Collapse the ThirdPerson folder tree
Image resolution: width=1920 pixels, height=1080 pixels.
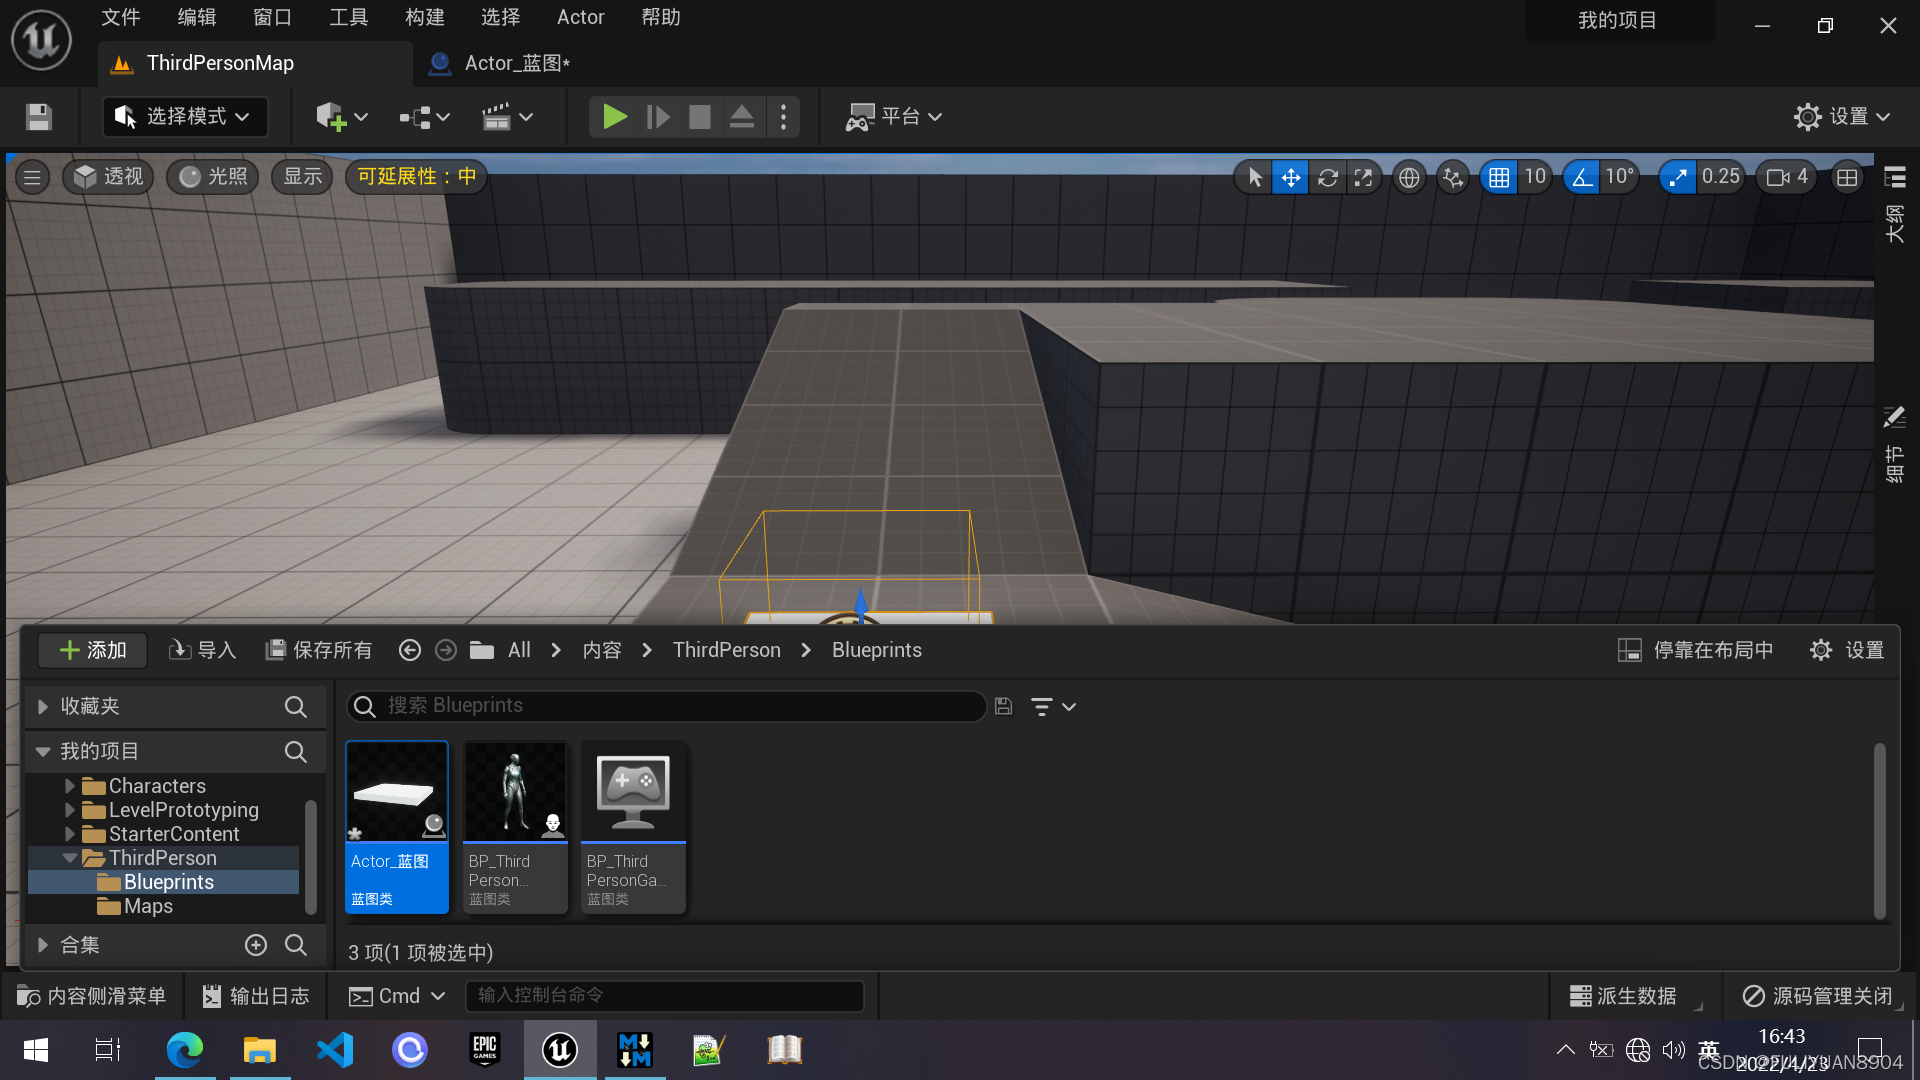tap(70, 858)
